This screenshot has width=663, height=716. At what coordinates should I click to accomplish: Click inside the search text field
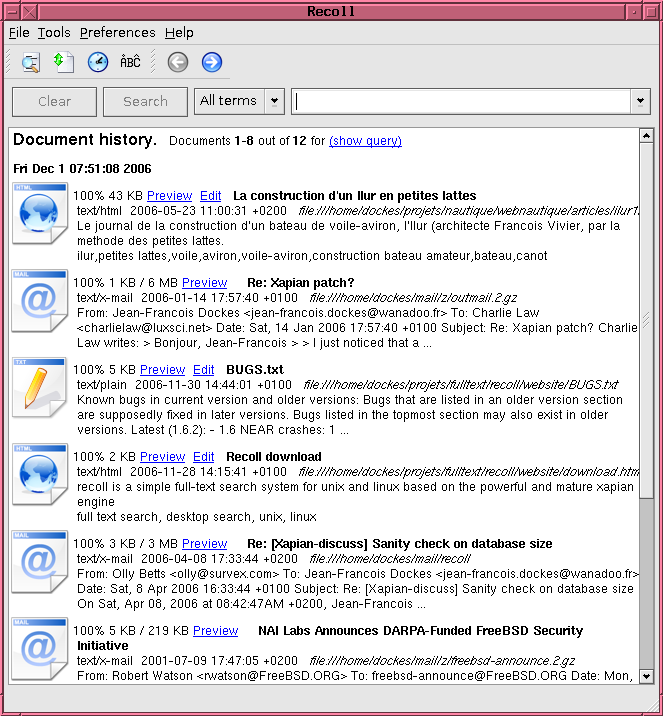click(462, 101)
